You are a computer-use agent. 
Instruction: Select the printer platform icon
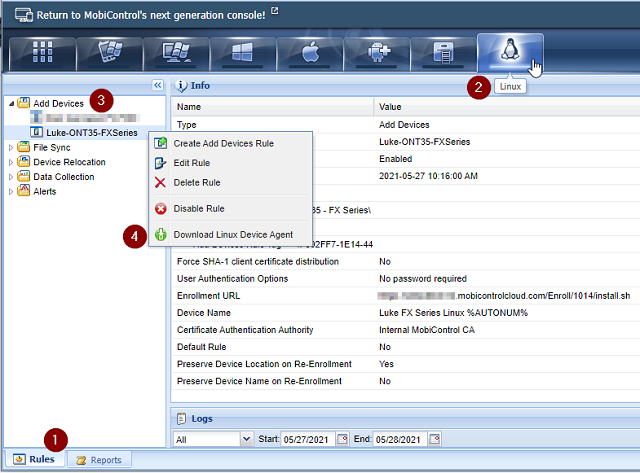point(443,54)
